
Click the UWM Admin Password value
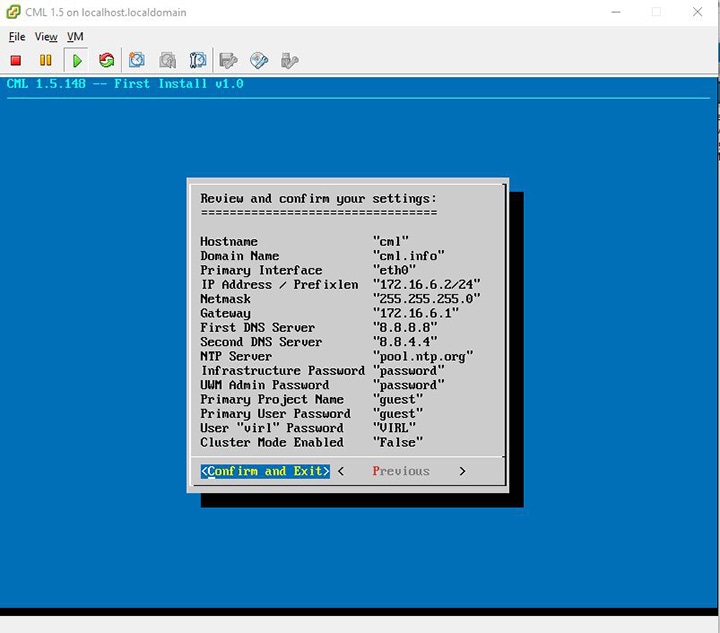point(409,385)
